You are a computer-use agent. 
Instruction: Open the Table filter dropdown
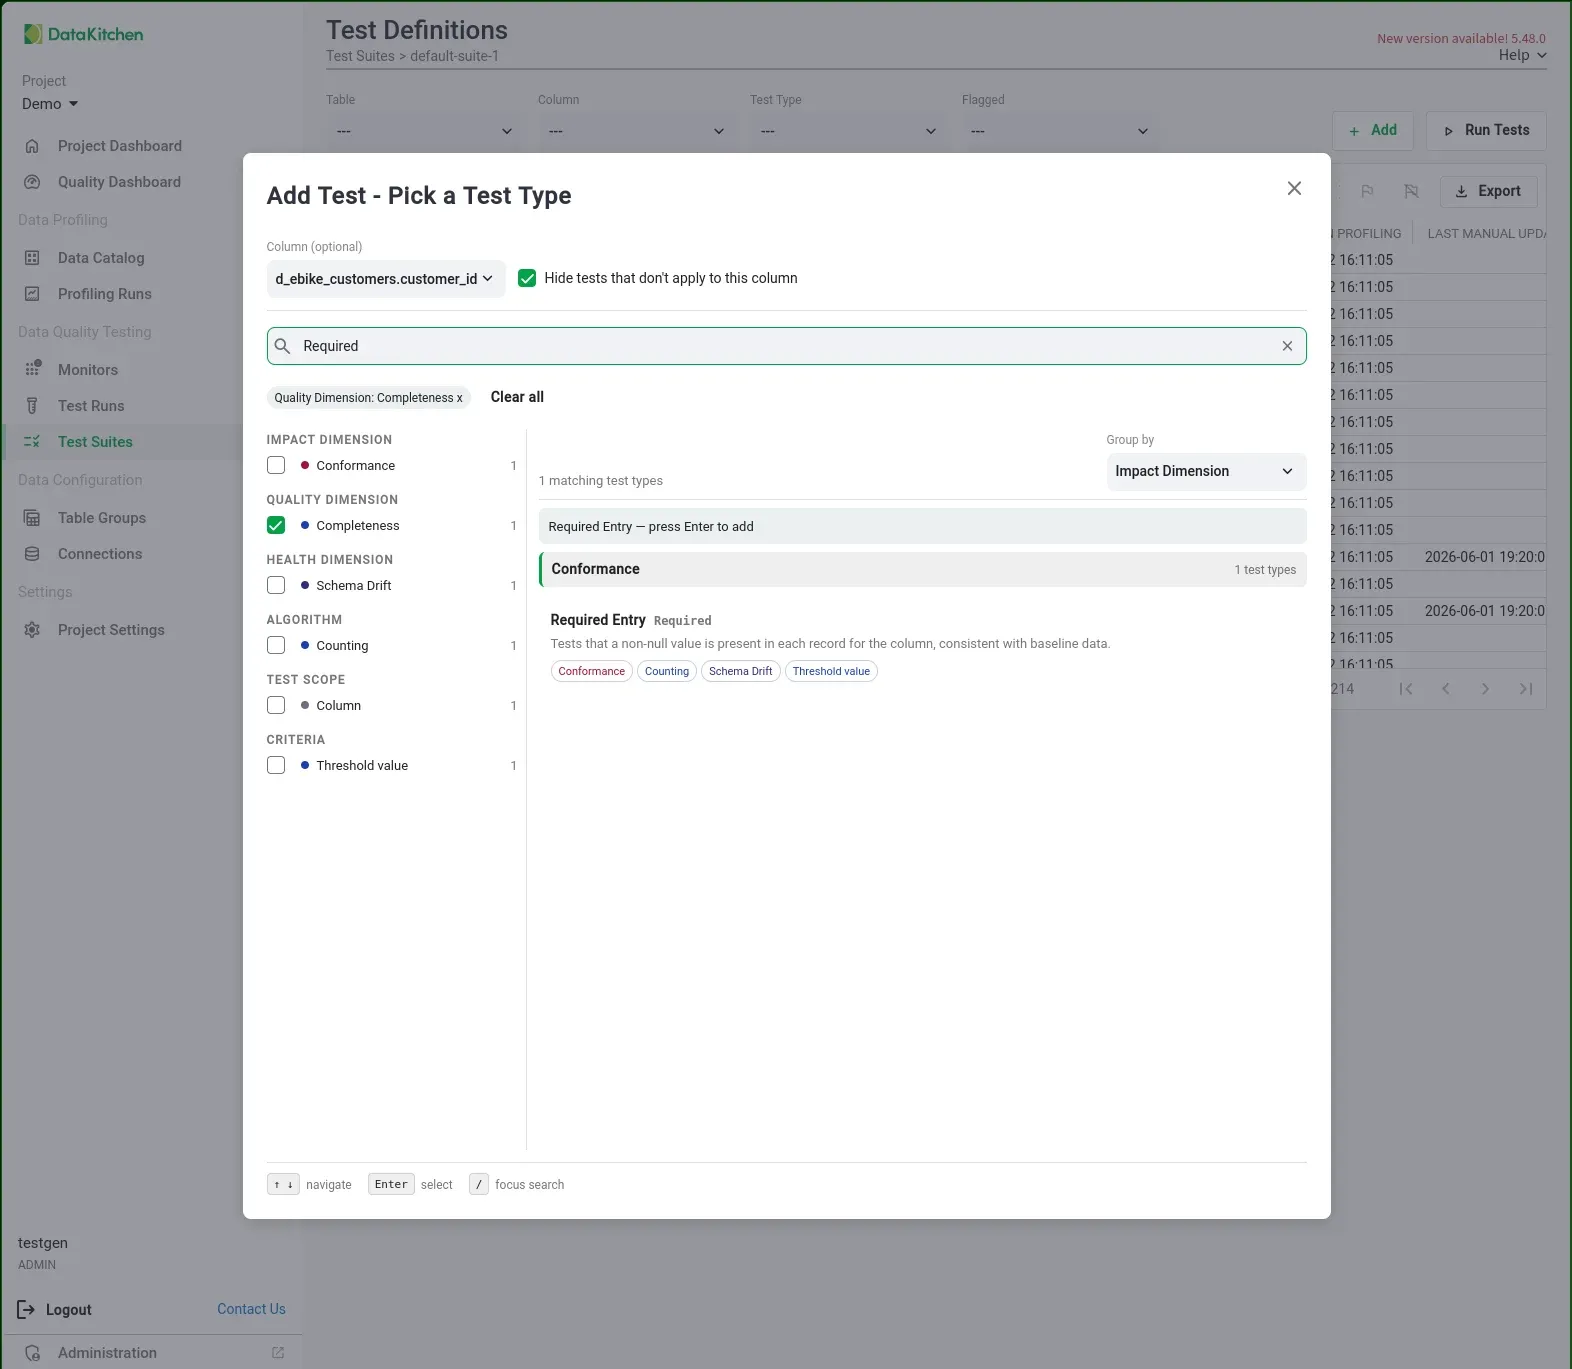424,131
